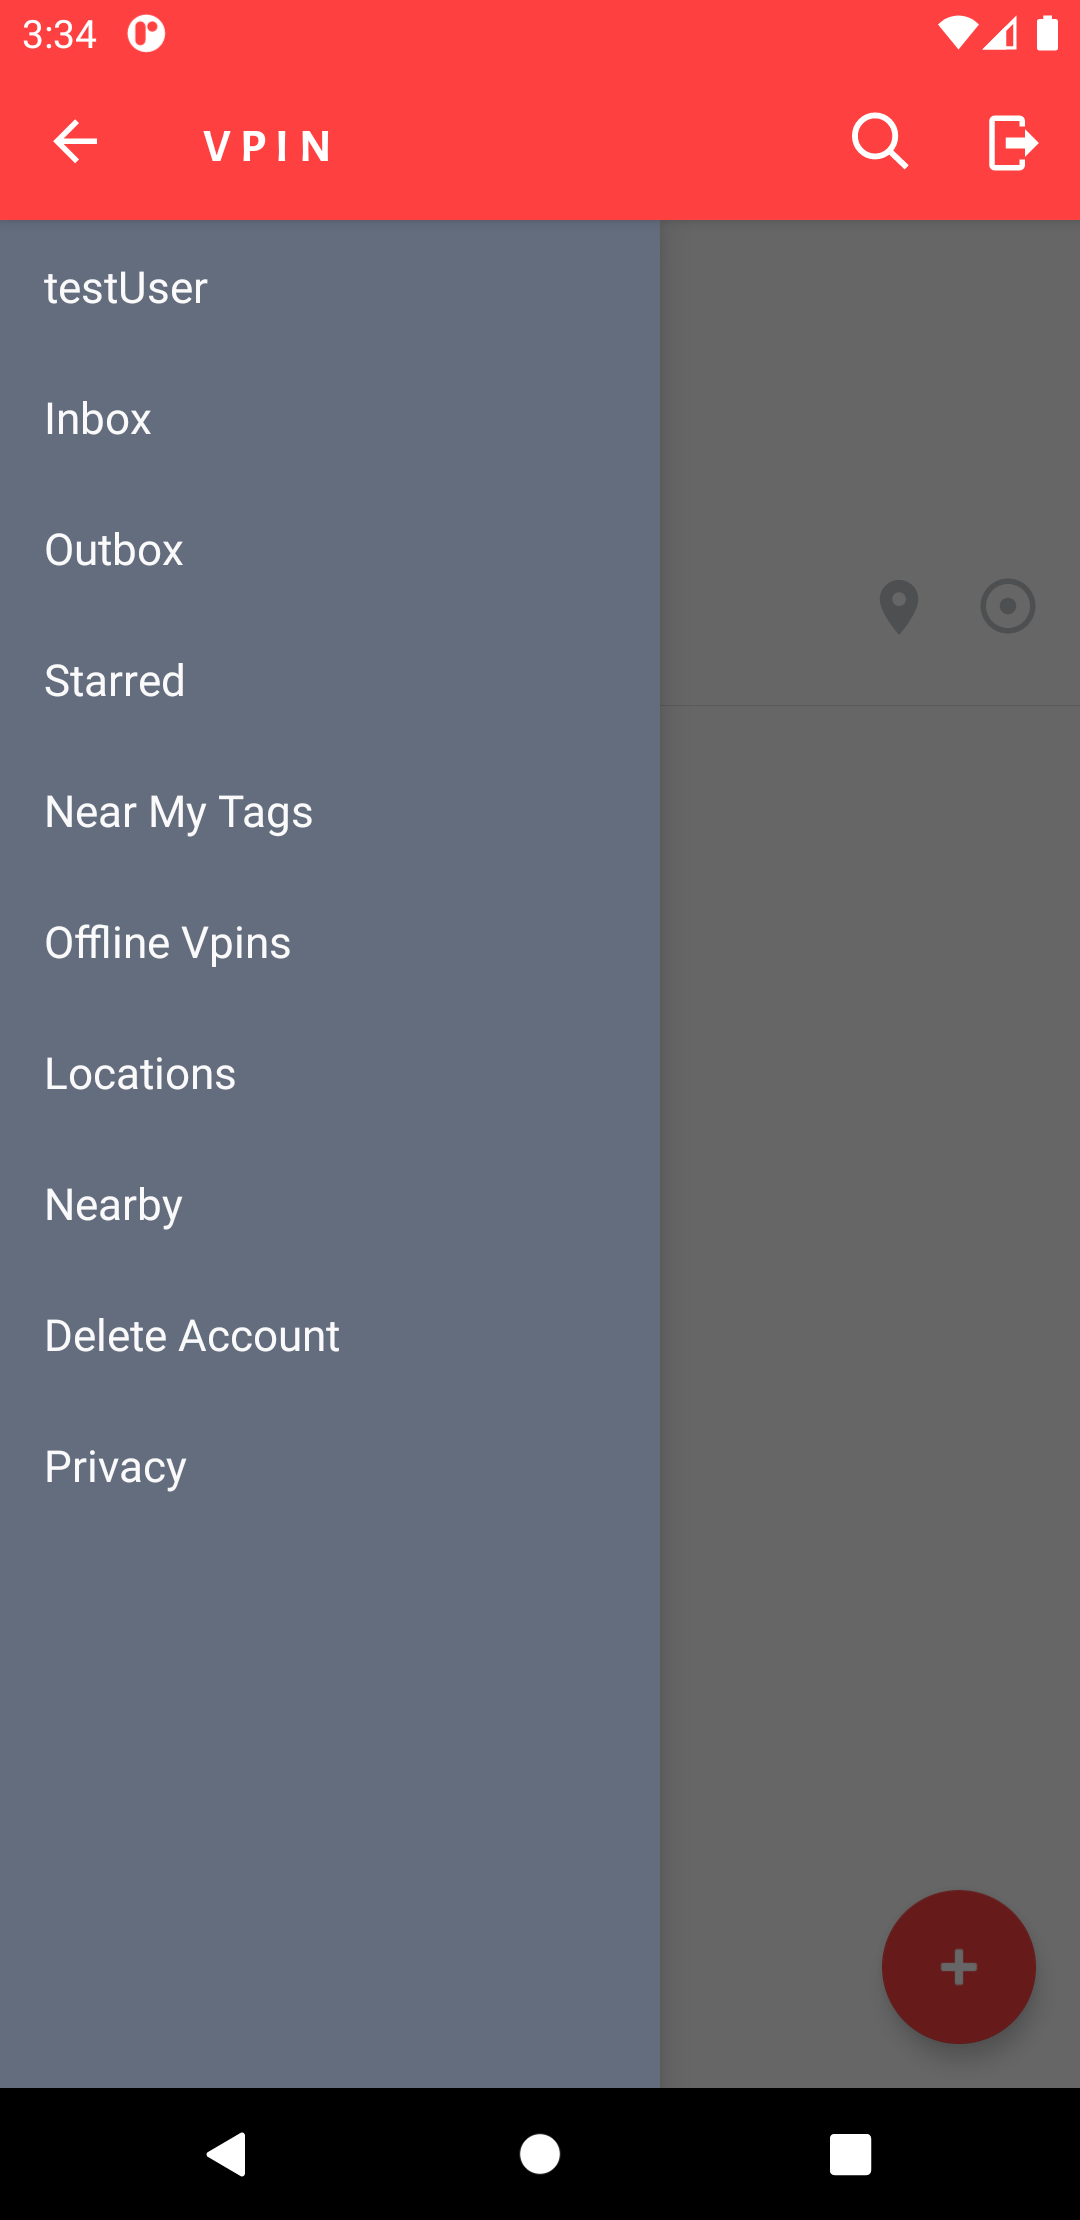Open testUser profile entry
Screen dimensions: 1080x2220
pos(126,289)
